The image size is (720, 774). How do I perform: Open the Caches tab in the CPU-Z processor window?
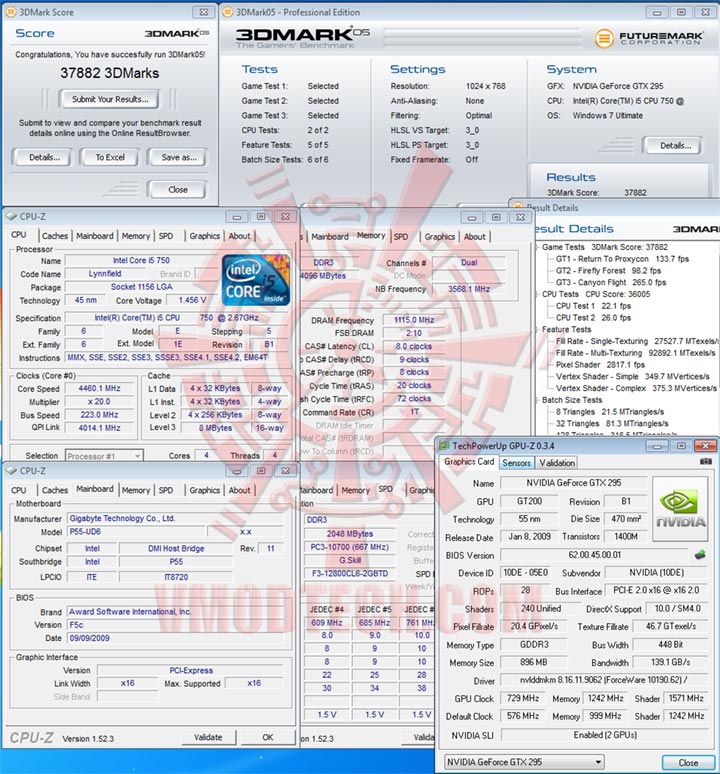tap(55, 236)
